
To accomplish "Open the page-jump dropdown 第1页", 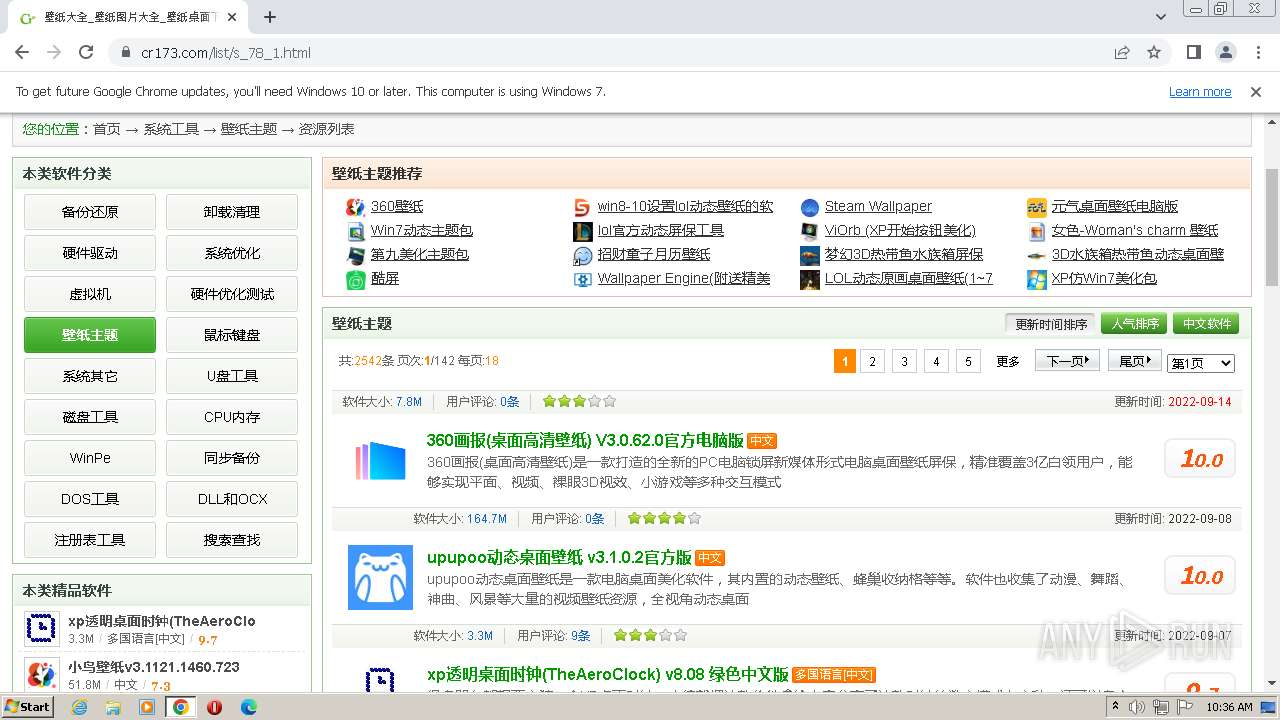I will (1201, 363).
